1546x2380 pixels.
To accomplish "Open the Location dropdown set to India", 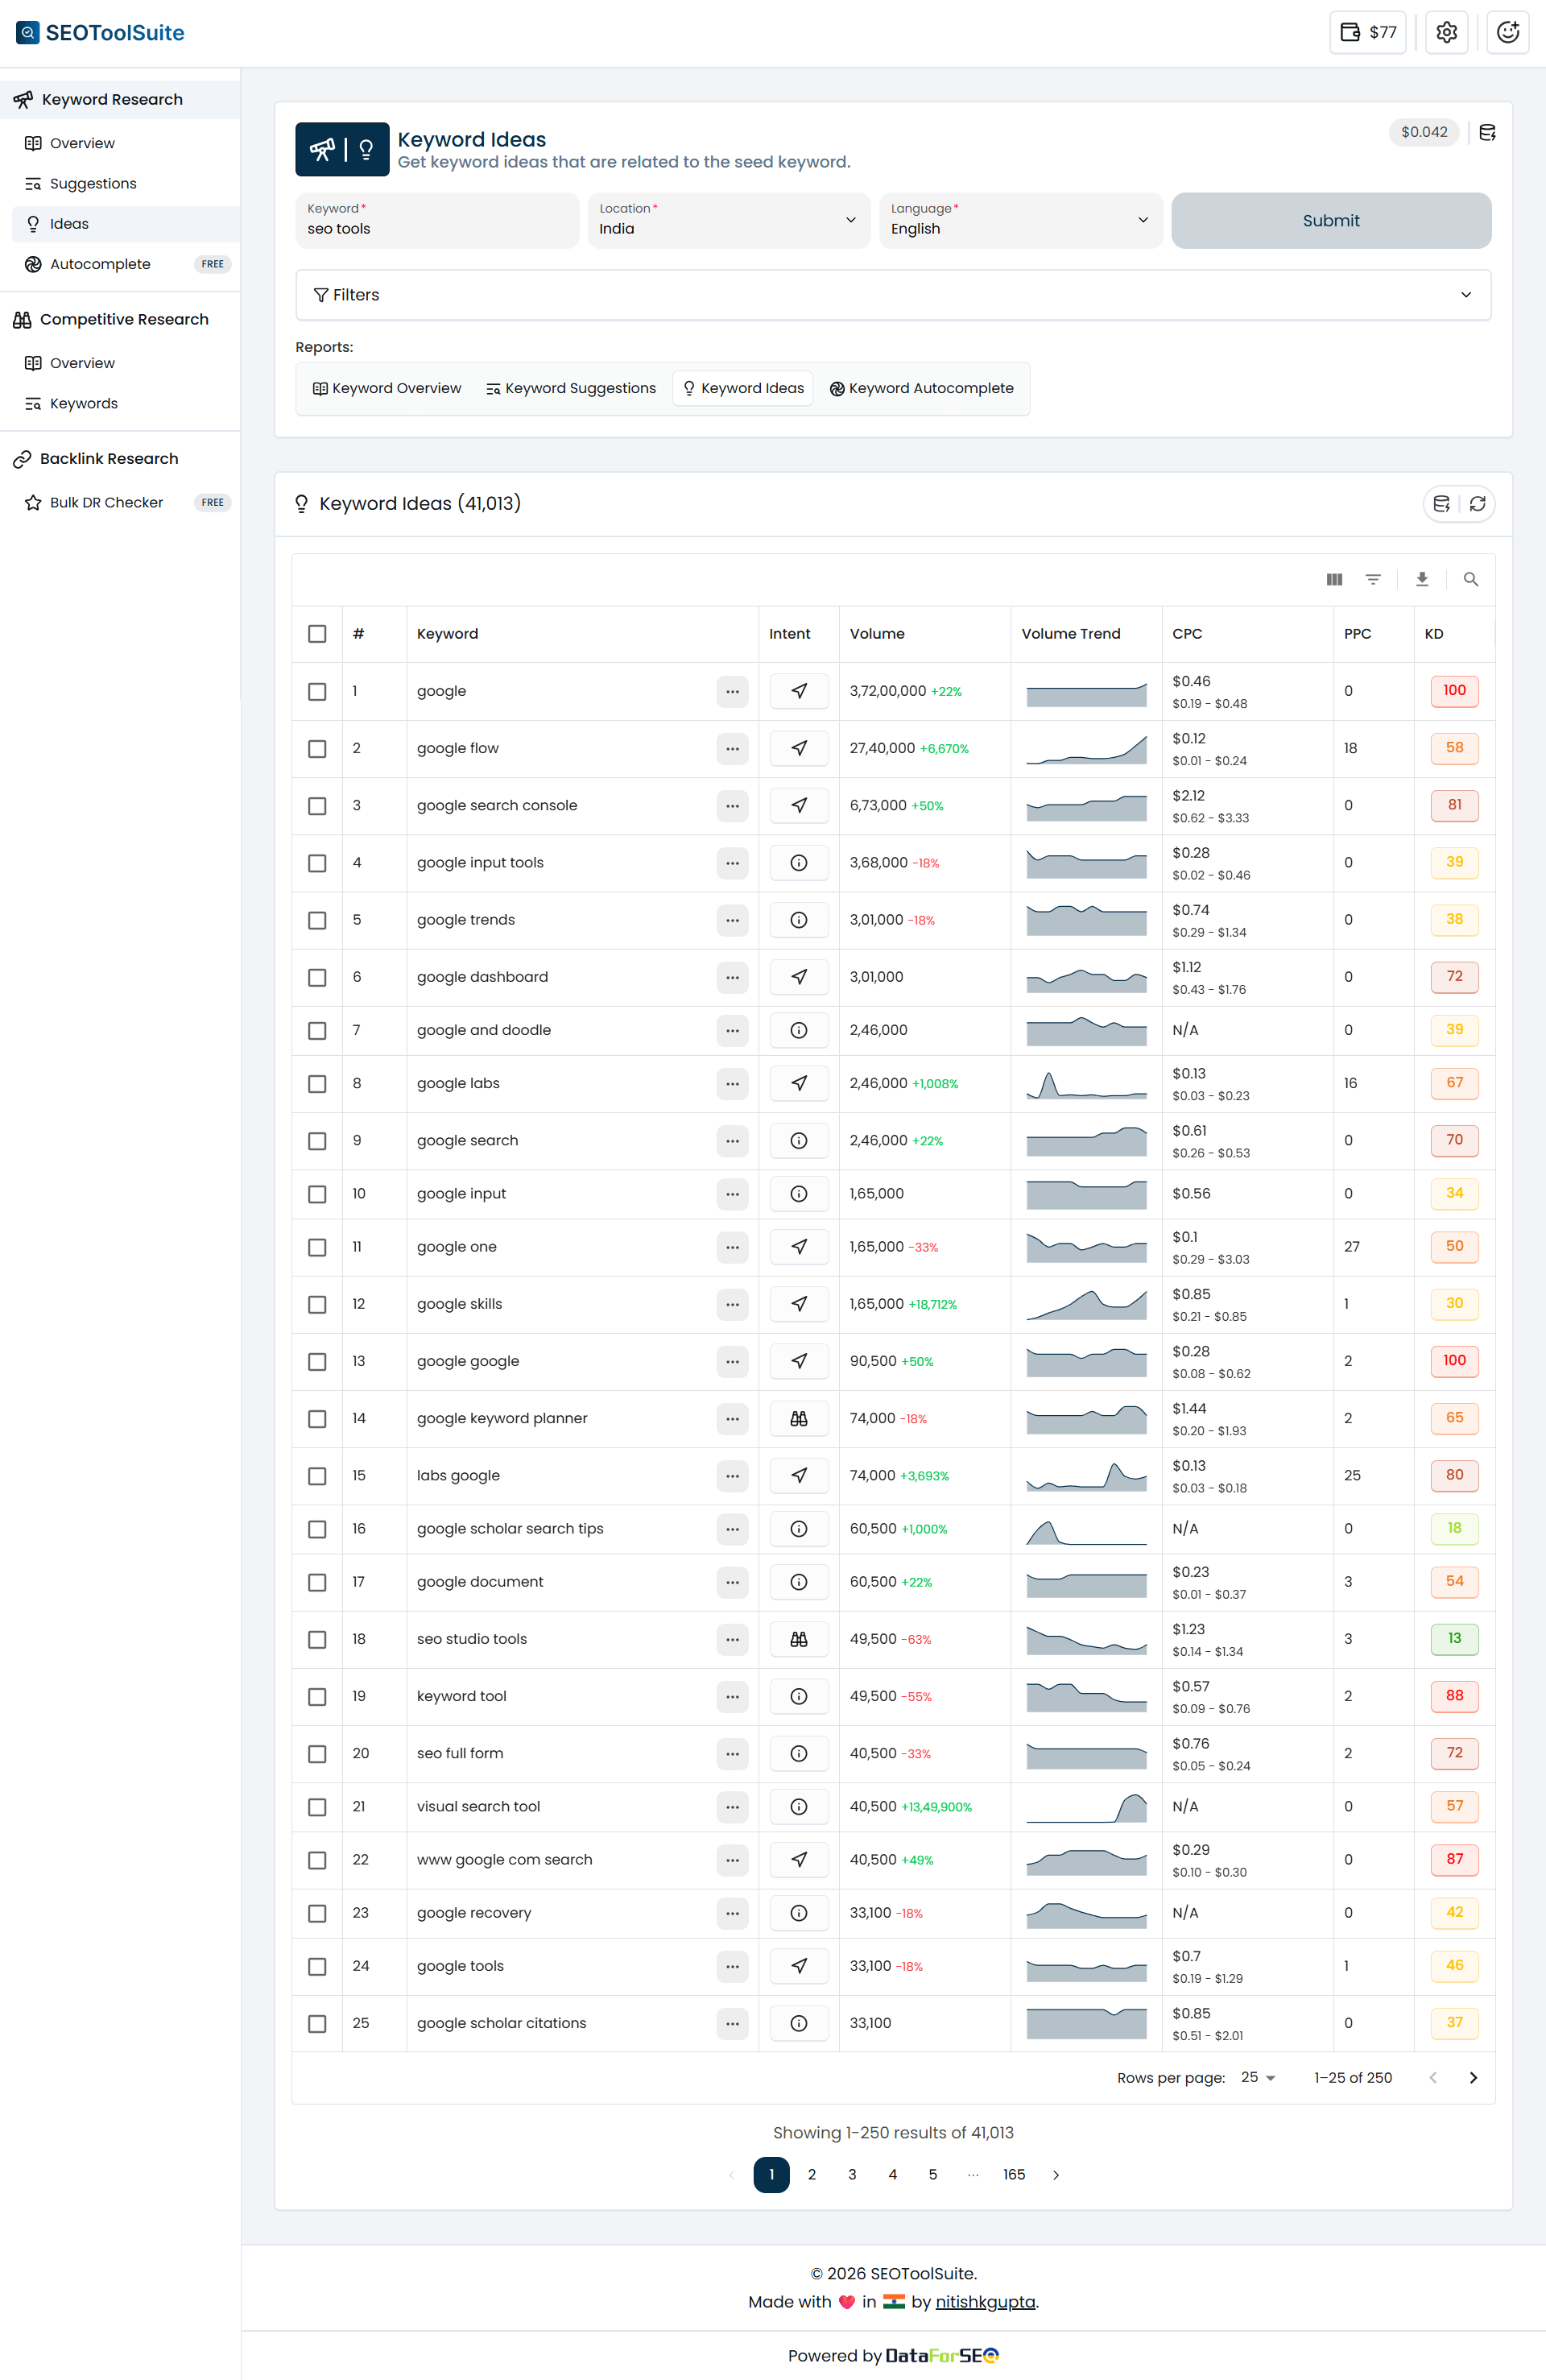I will tap(728, 220).
